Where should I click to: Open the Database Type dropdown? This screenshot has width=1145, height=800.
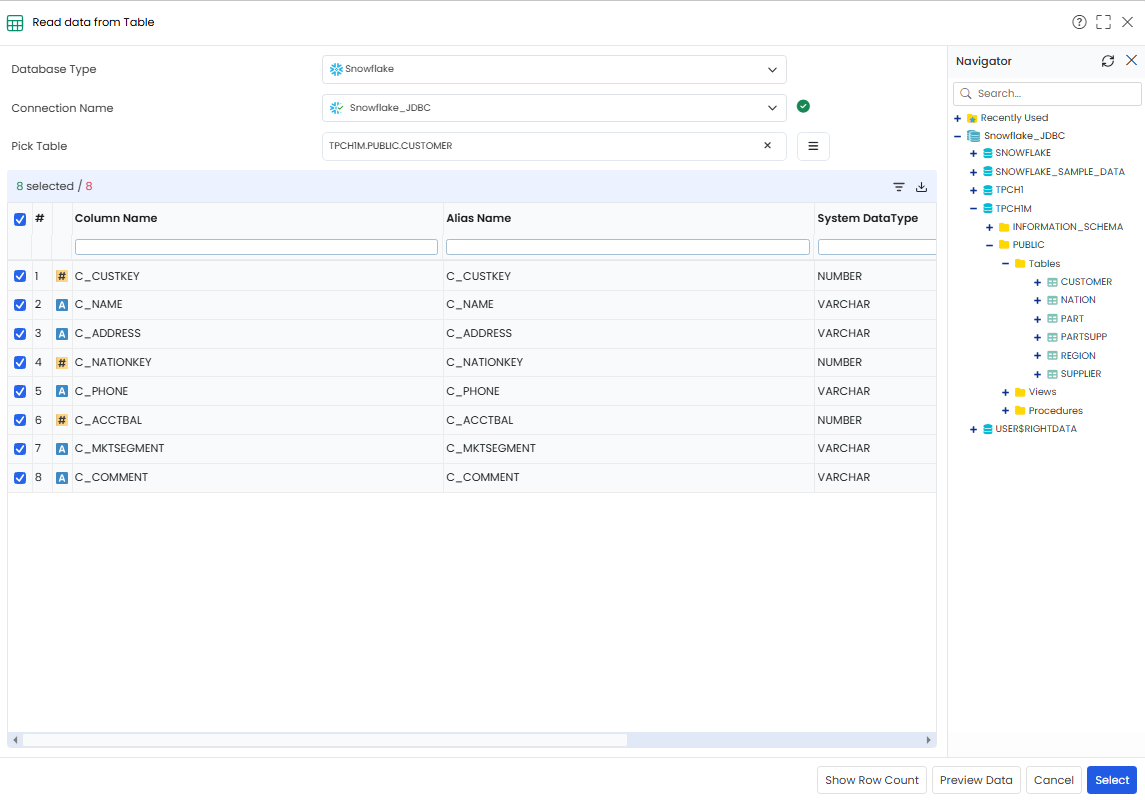pos(554,69)
